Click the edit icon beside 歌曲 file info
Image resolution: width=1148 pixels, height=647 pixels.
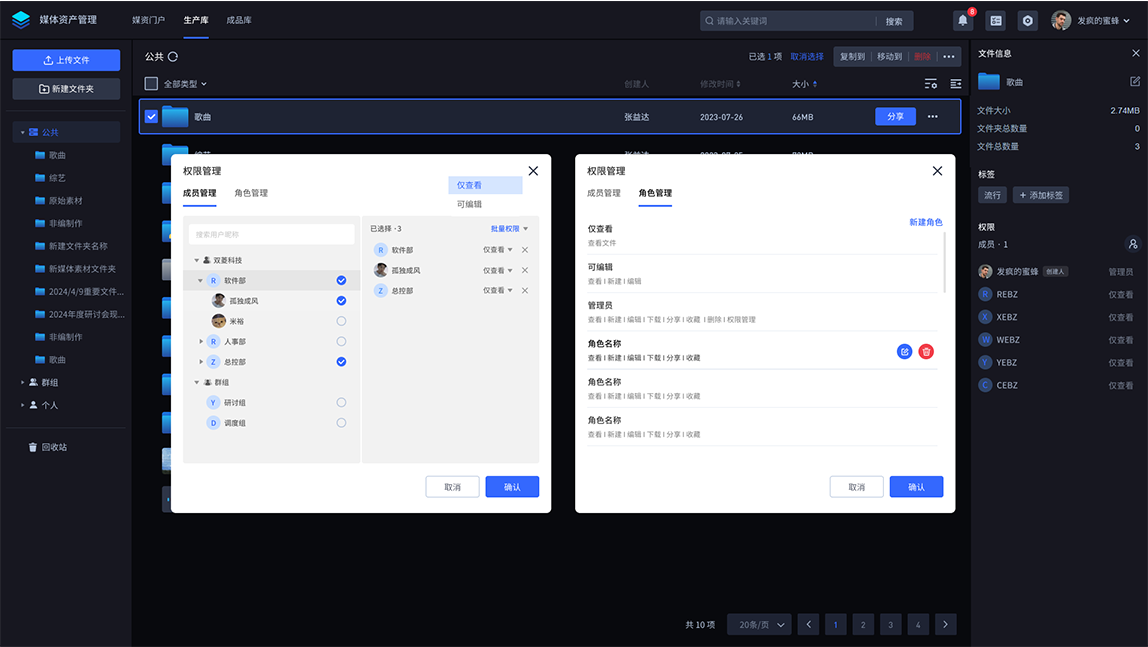(x=1134, y=81)
